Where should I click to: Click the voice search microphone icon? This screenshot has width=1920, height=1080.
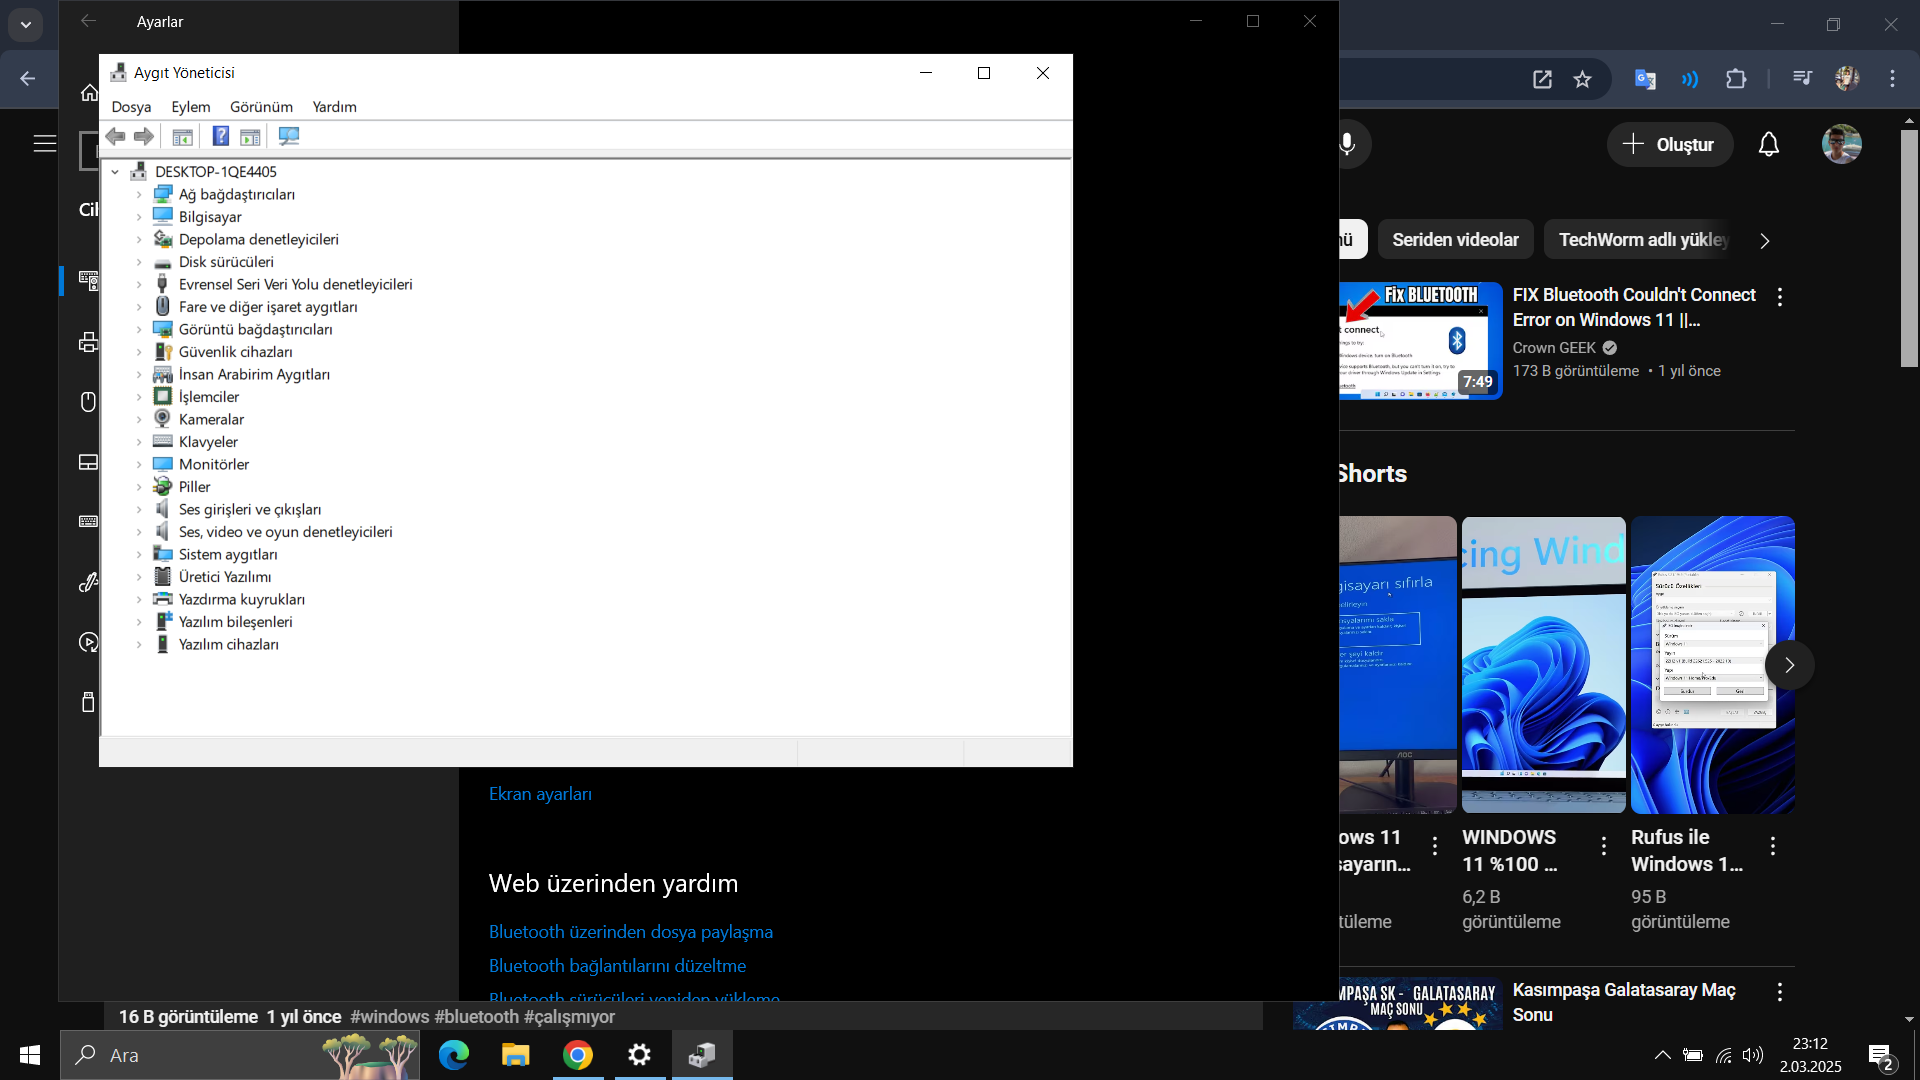(x=1347, y=145)
